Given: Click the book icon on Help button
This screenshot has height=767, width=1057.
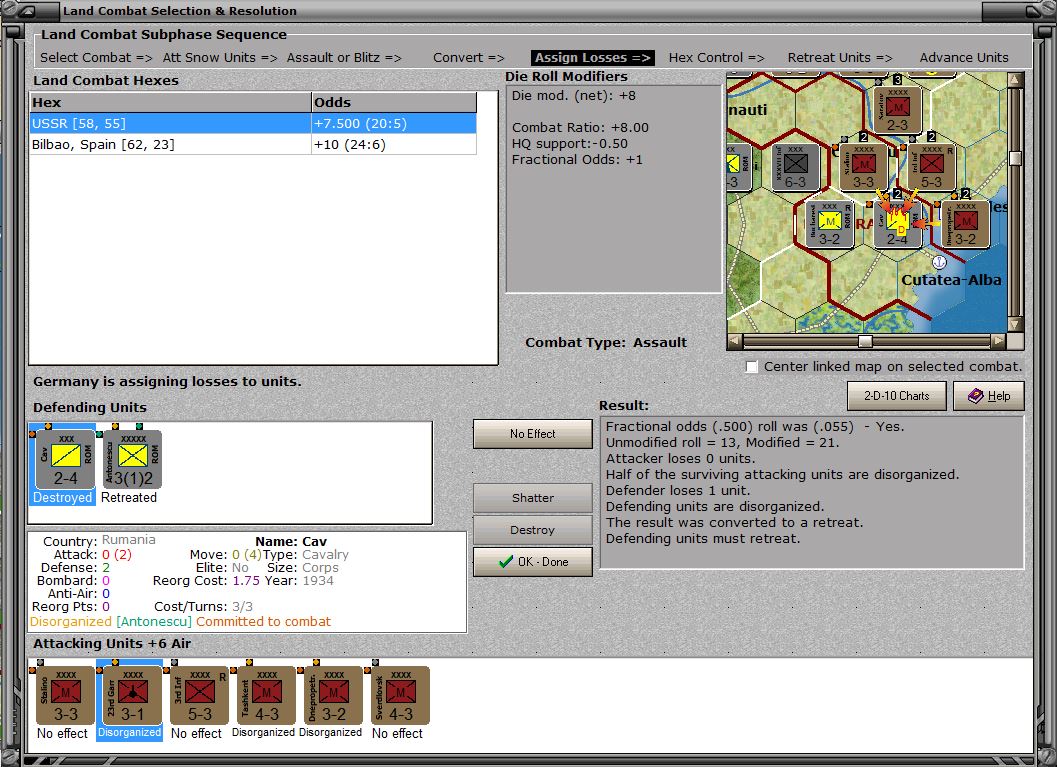Looking at the screenshot, I should pos(975,396).
